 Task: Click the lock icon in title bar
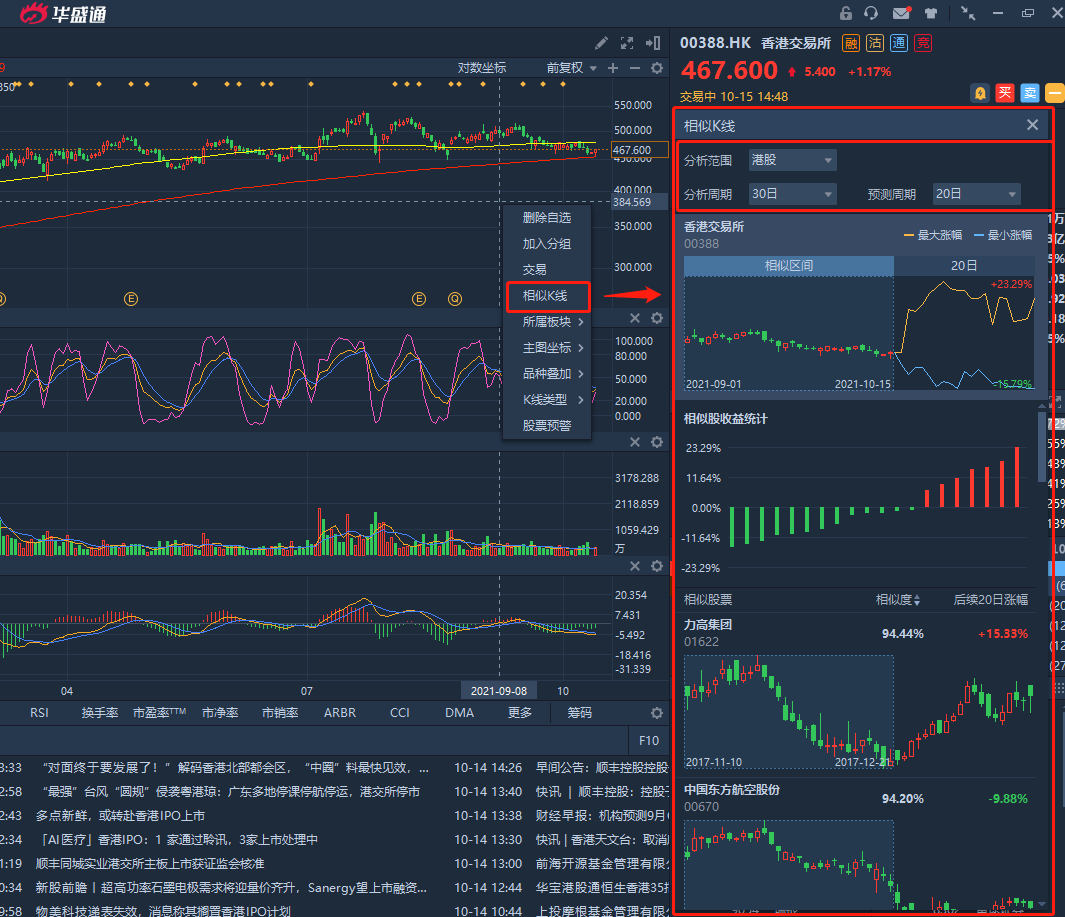coord(846,13)
